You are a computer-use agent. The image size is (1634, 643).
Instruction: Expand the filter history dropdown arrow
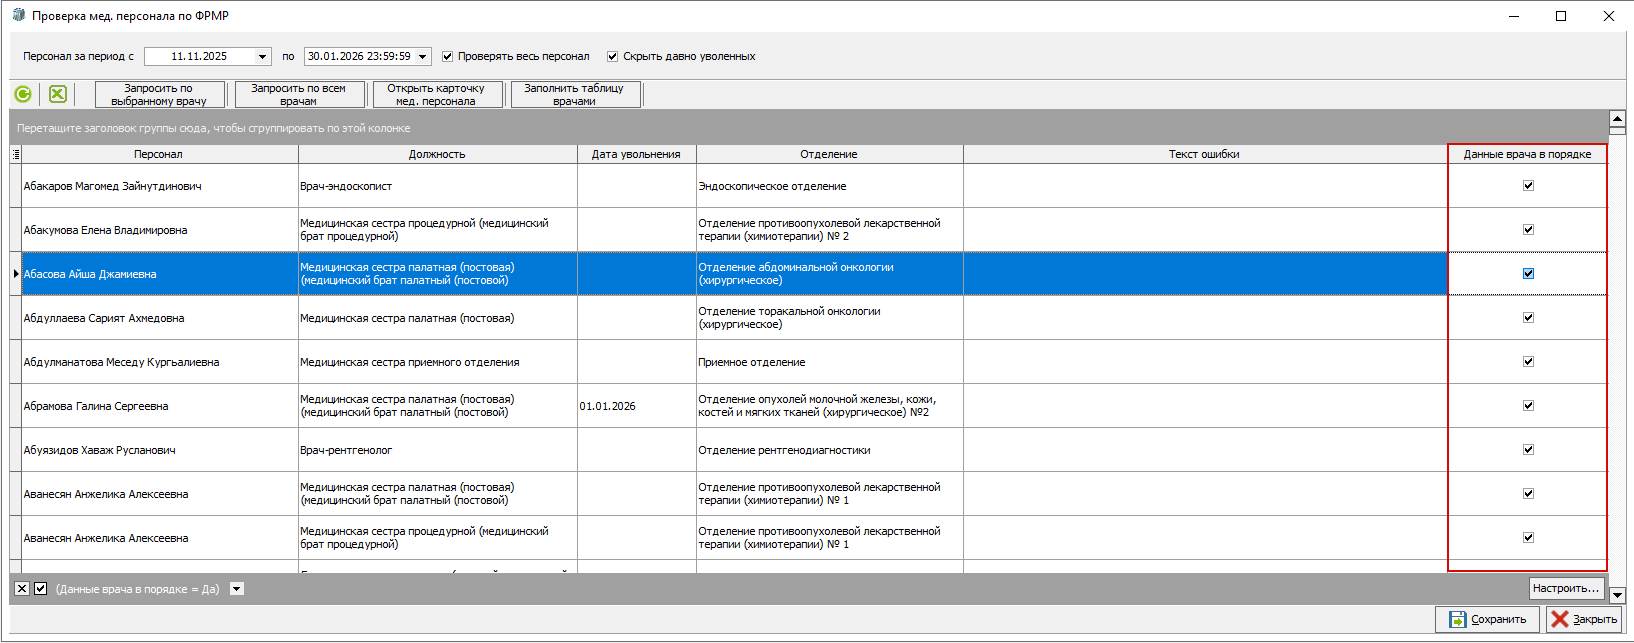pyautogui.click(x=237, y=589)
